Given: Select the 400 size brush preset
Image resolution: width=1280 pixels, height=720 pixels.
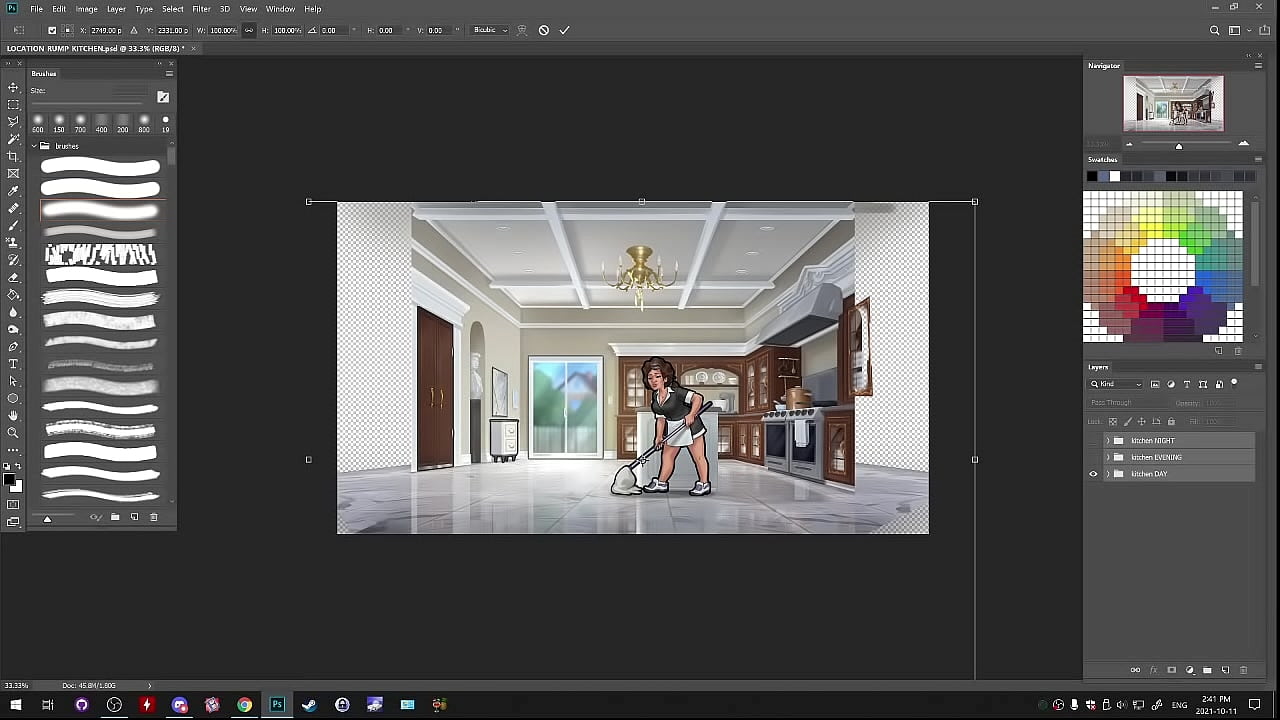Looking at the screenshot, I should (x=101, y=121).
